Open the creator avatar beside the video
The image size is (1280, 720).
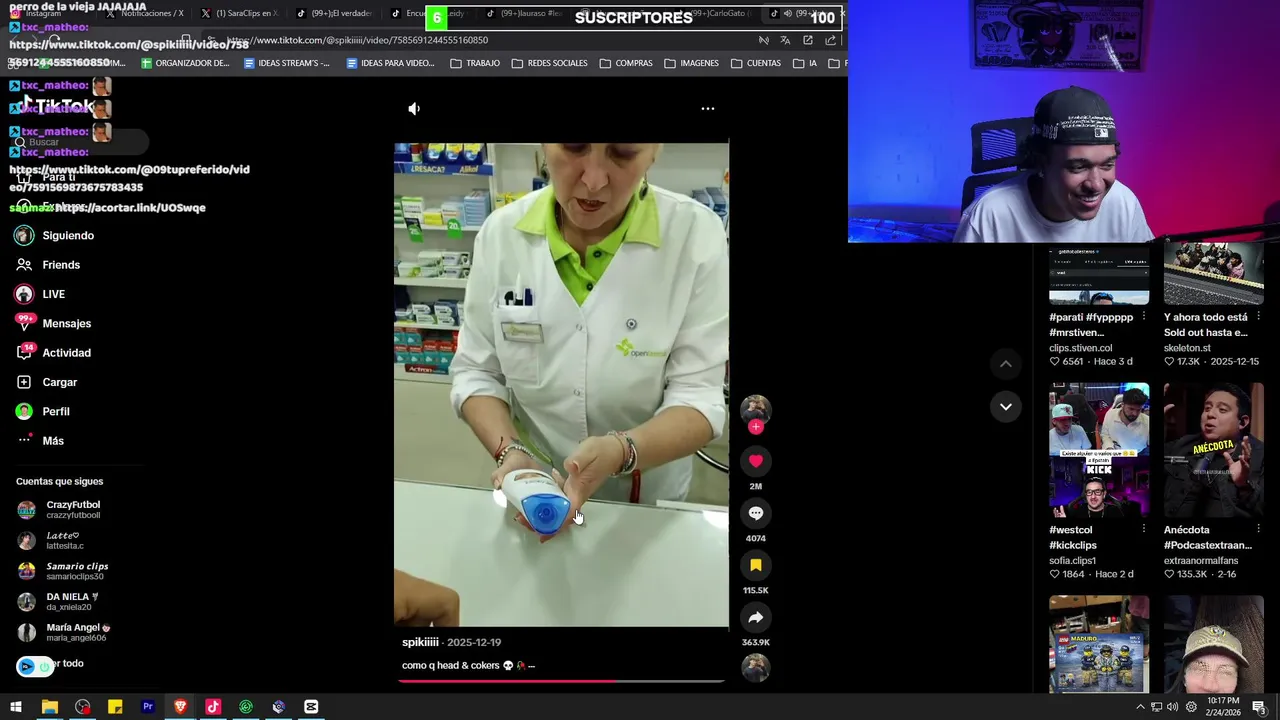tap(755, 408)
